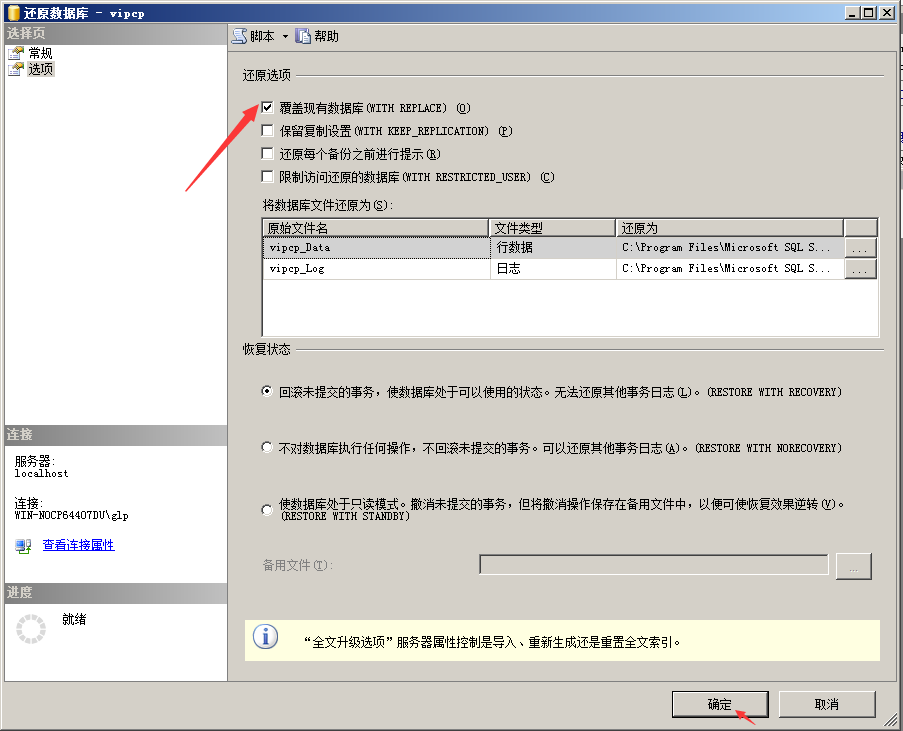Enable 保留复制设置 KEEP_REPLICATION checkbox
This screenshot has width=903, height=731.
coord(267,131)
